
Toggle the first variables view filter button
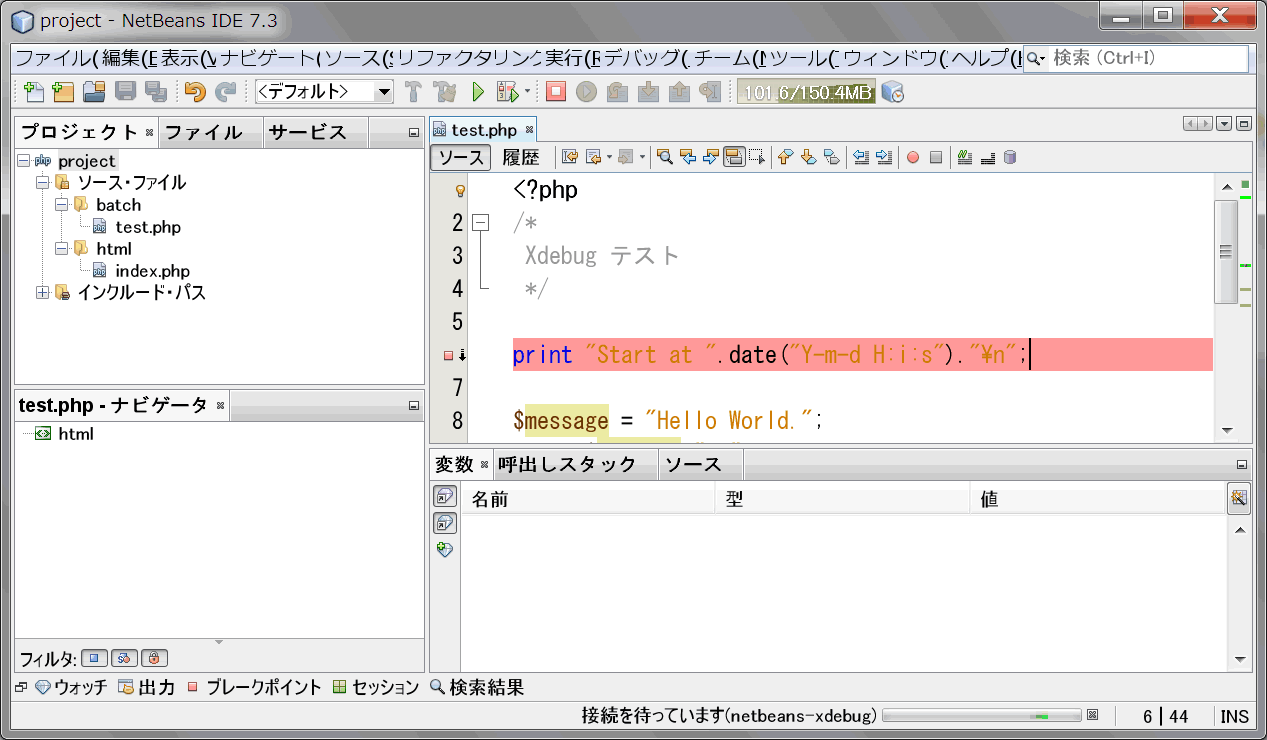[445, 497]
